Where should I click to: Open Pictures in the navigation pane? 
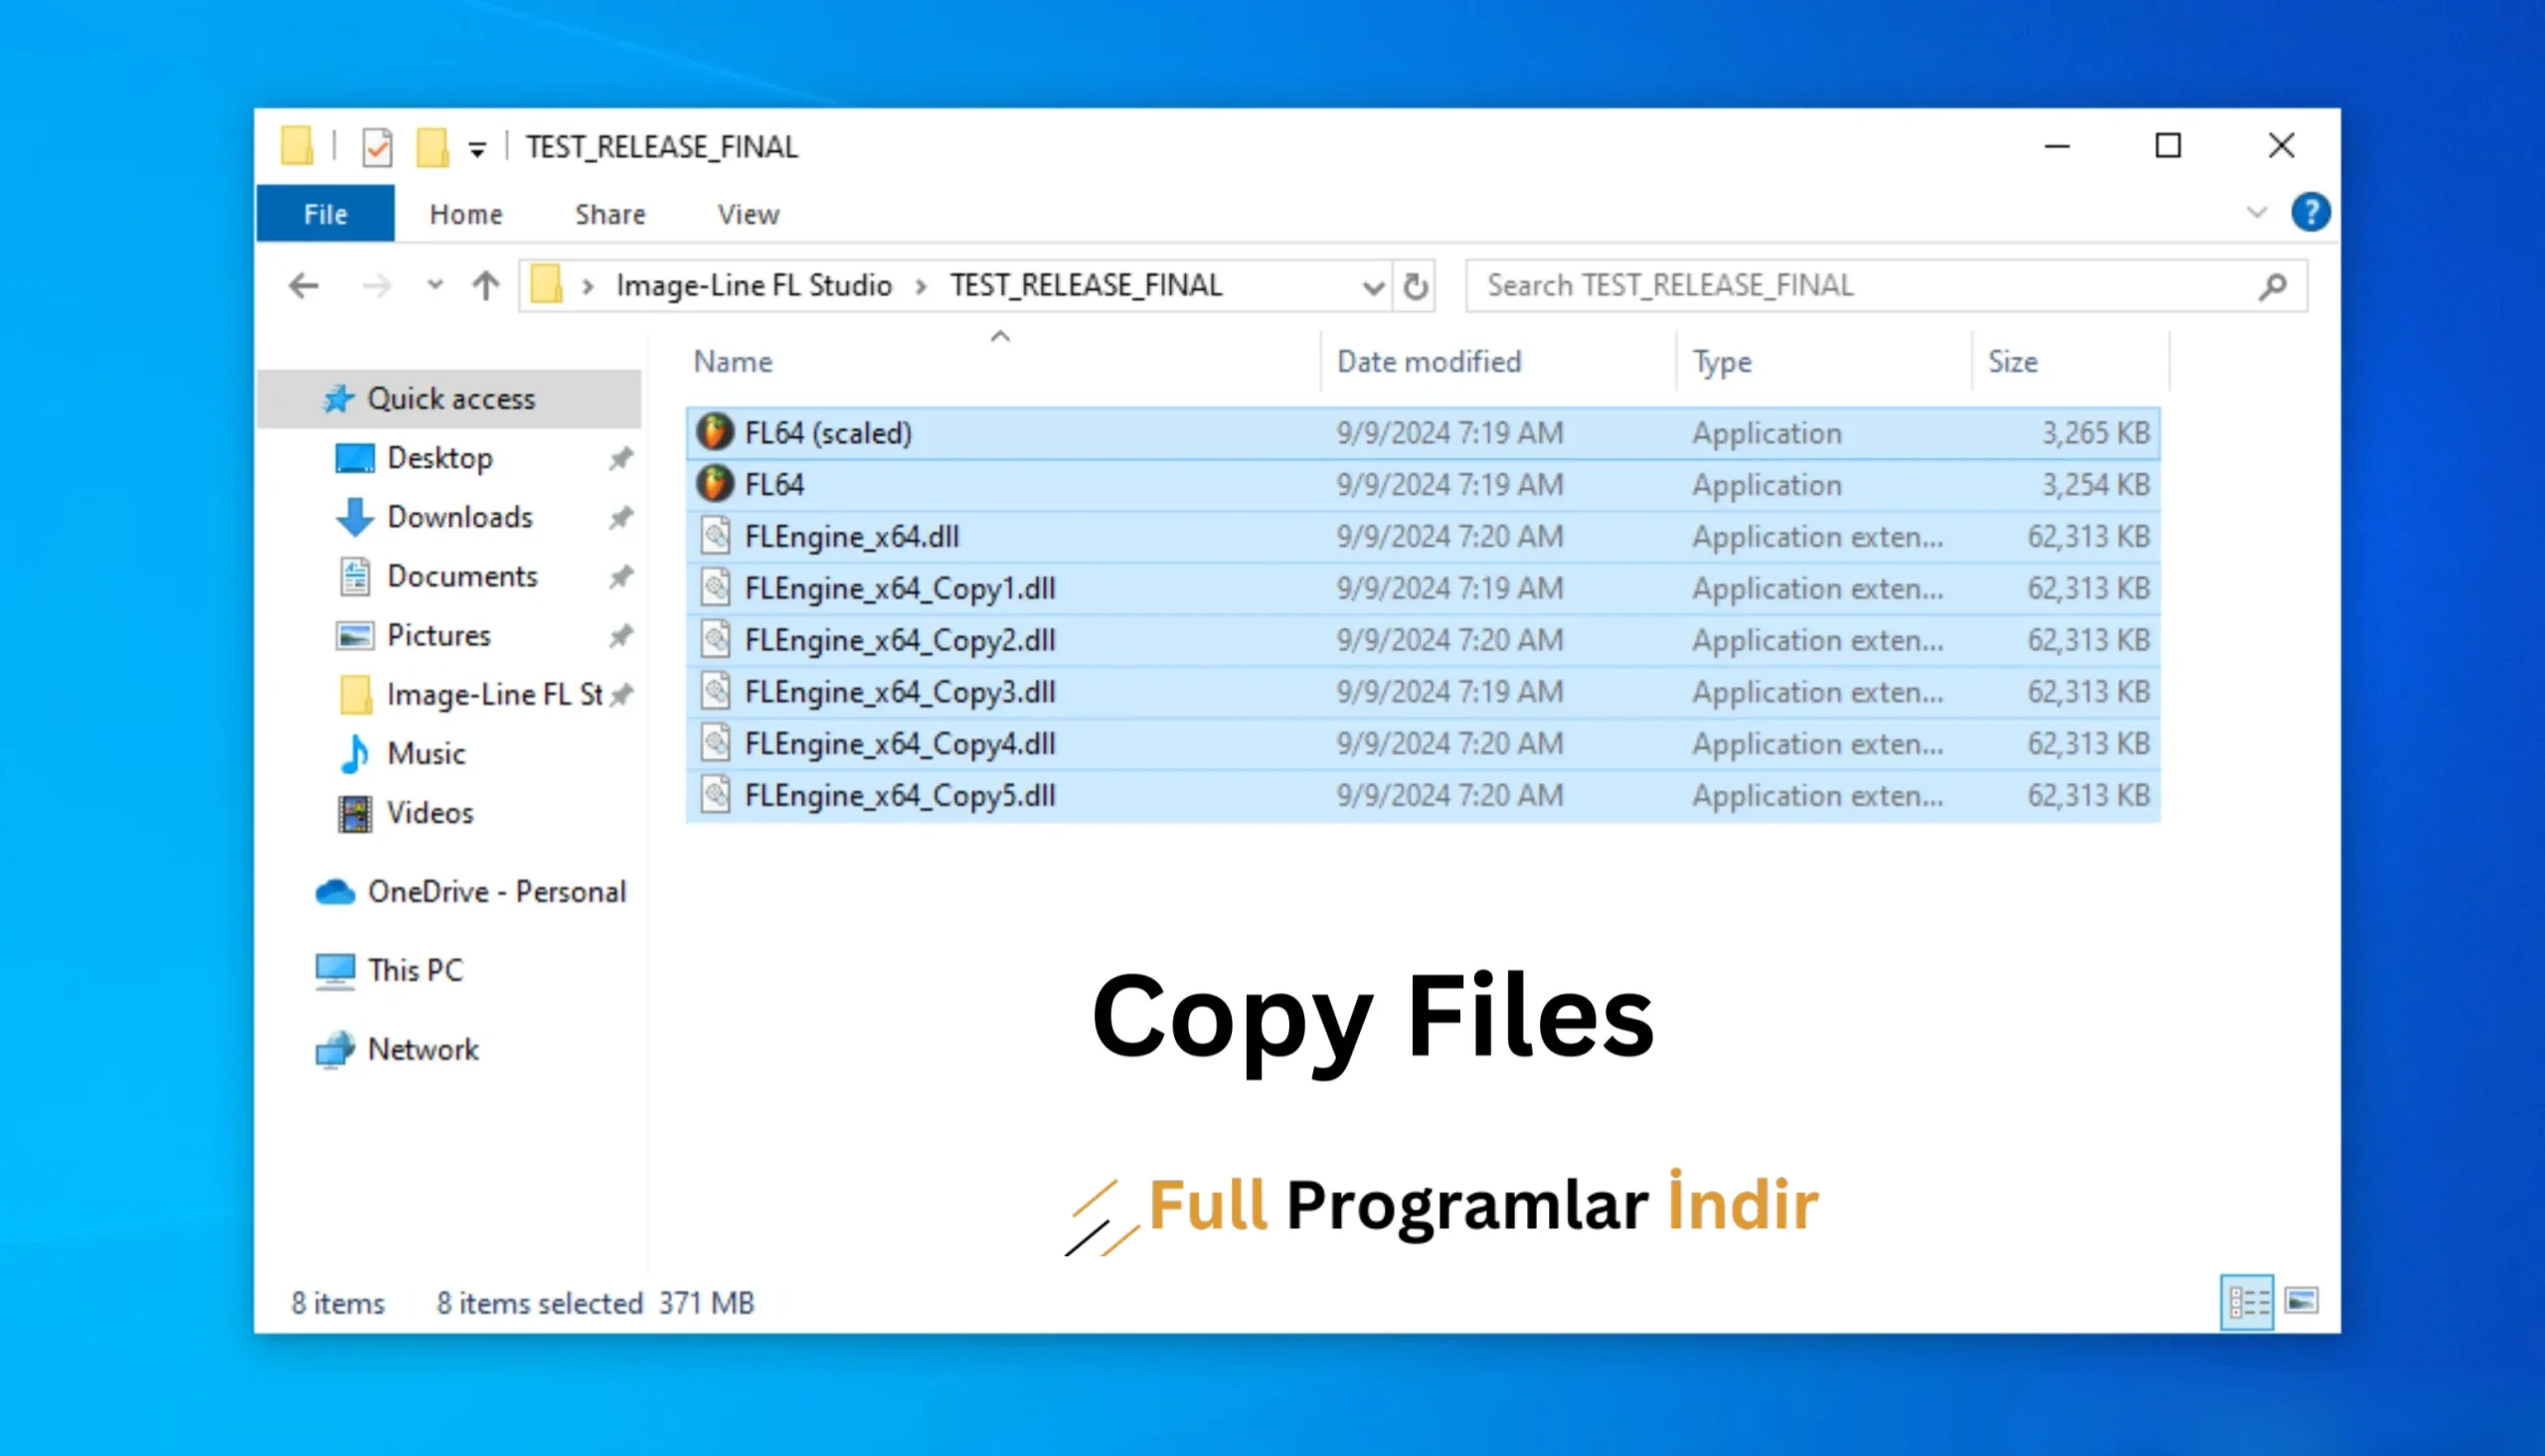438,635
